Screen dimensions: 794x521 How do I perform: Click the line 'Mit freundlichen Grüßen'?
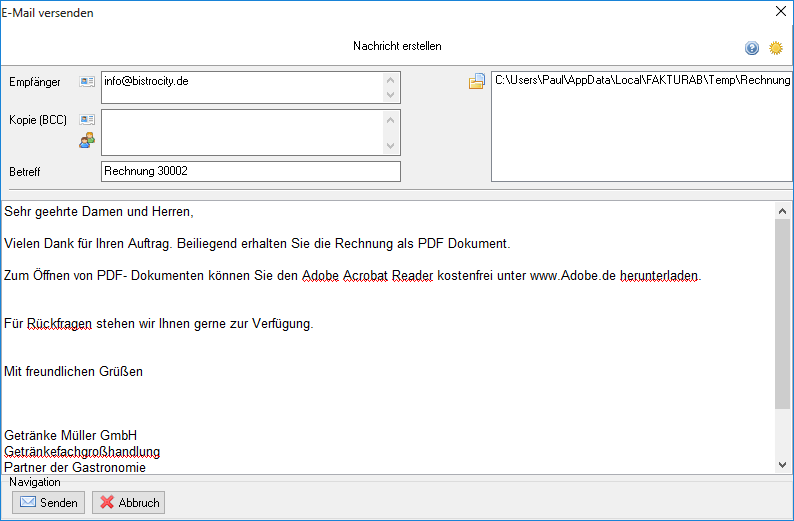(73, 372)
